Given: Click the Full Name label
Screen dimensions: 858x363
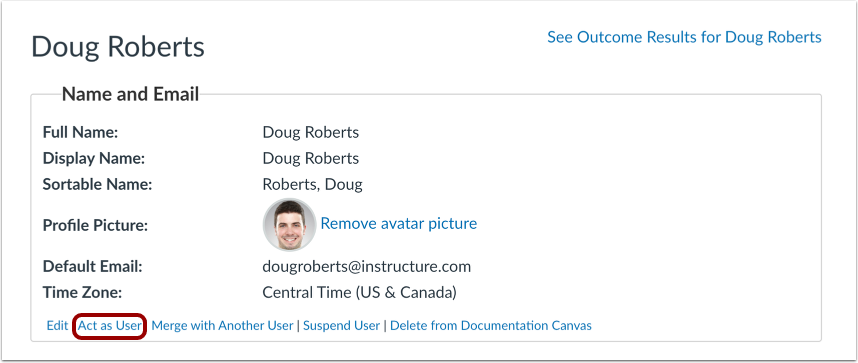Looking at the screenshot, I should coord(80,132).
